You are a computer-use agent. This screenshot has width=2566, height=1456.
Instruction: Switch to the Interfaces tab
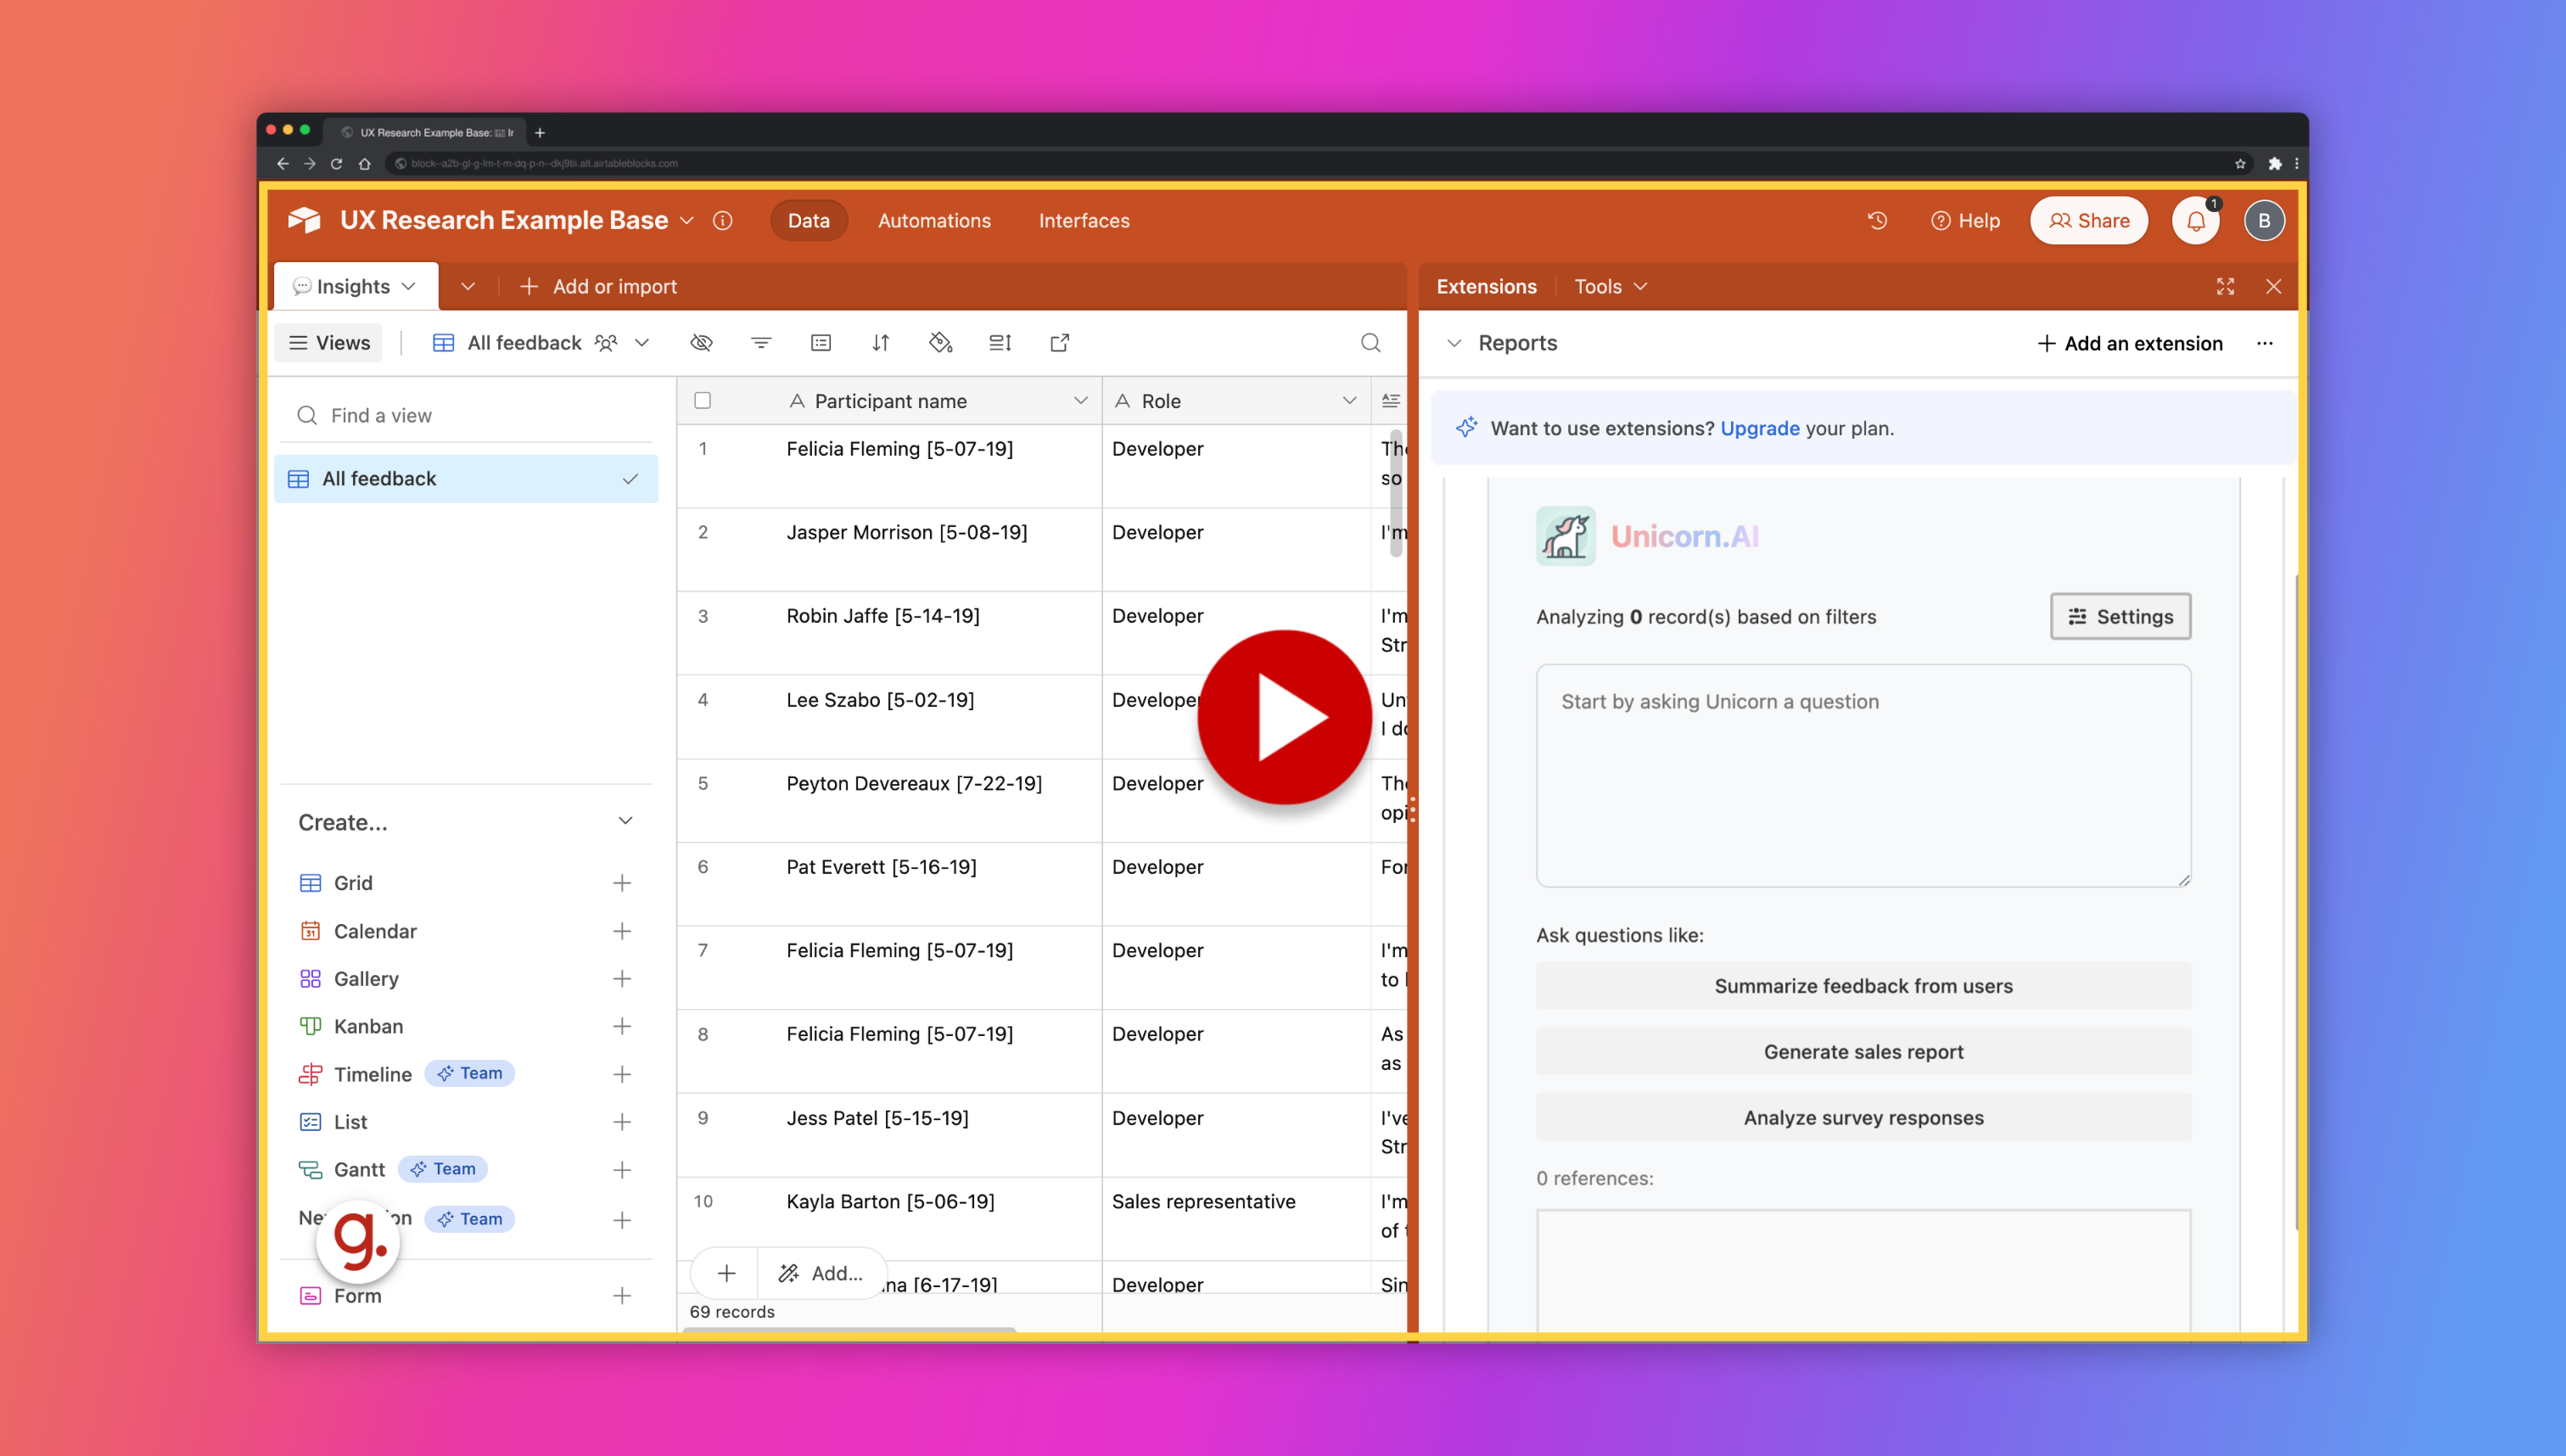click(x=1084, y=221)
